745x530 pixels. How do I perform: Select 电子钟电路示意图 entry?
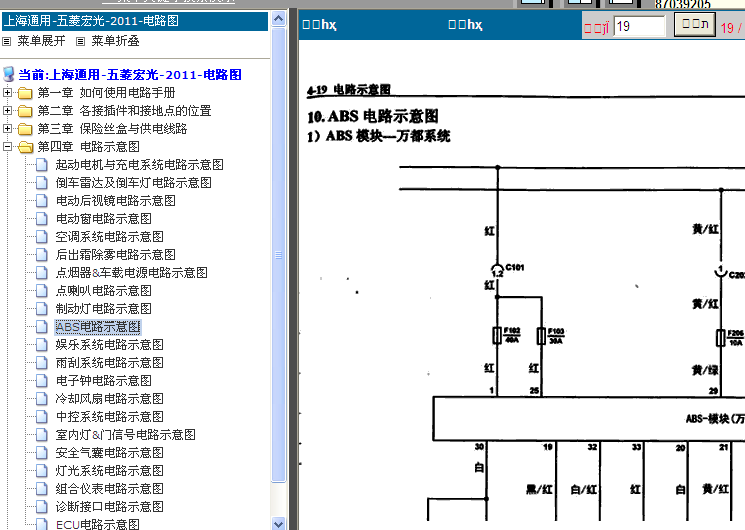click(x=104, y=381)
